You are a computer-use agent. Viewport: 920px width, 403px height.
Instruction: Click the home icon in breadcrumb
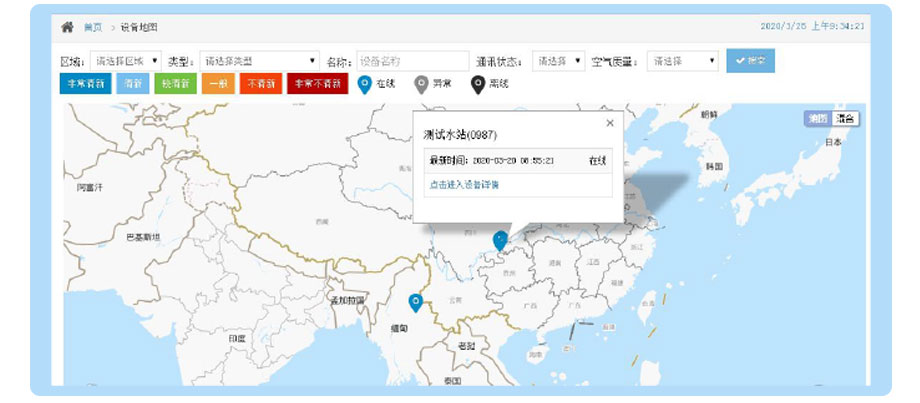68,27
